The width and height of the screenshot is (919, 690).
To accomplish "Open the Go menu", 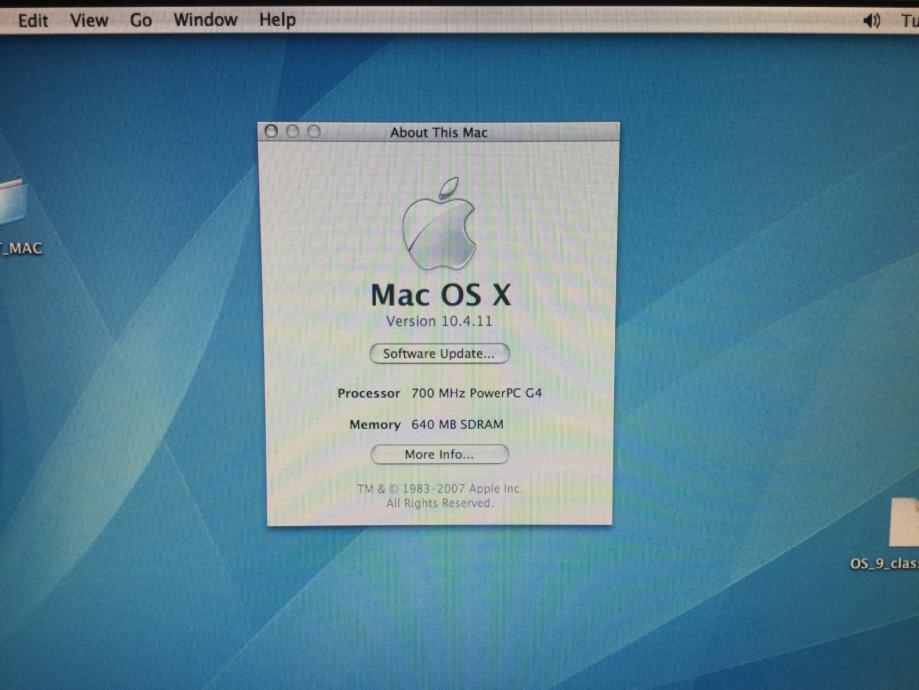I will click(141, 21).
